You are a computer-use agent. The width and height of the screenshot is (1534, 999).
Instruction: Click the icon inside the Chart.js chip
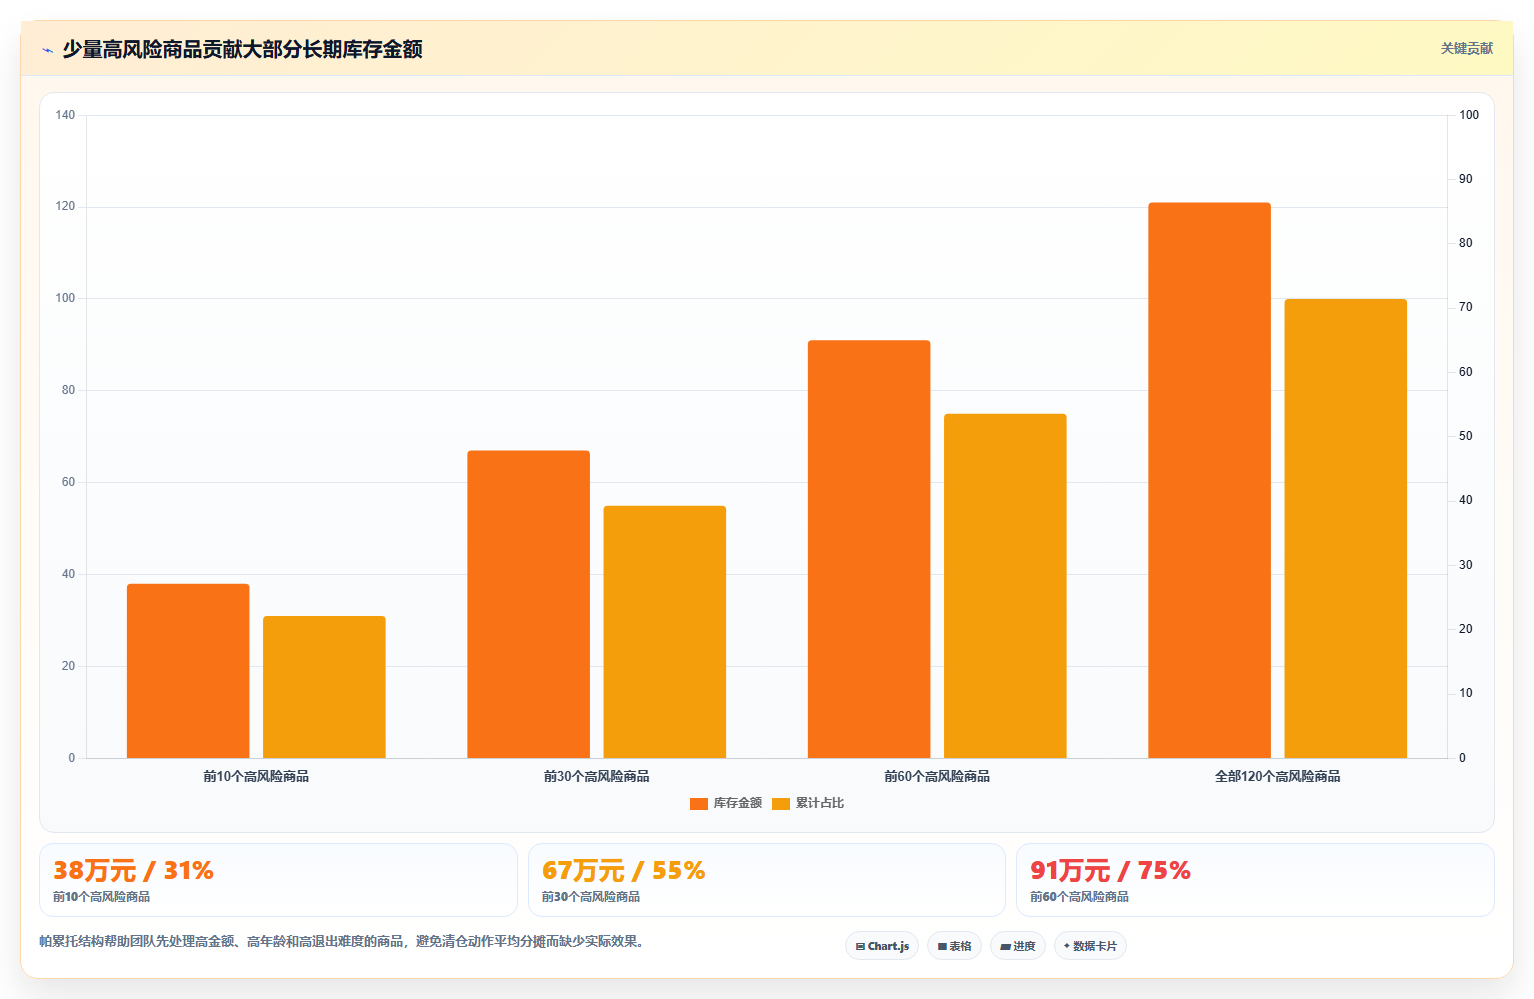pos(860,946)
